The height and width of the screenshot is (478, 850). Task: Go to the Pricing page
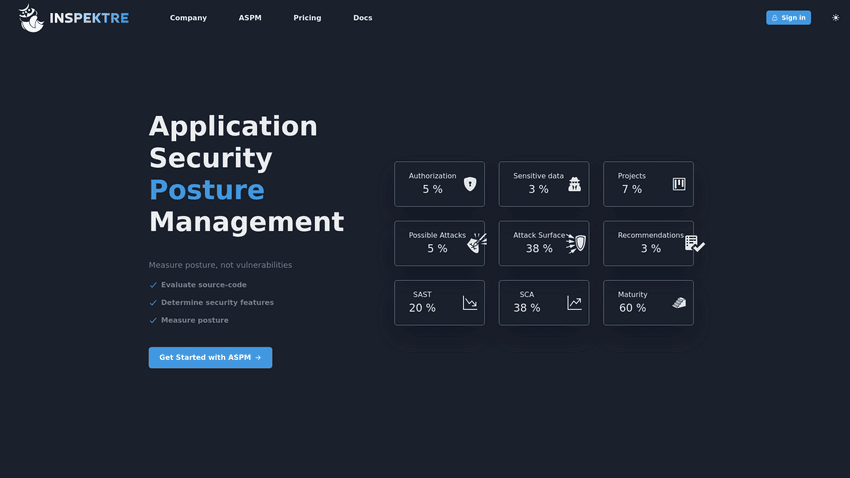click(x=307, y=18)
